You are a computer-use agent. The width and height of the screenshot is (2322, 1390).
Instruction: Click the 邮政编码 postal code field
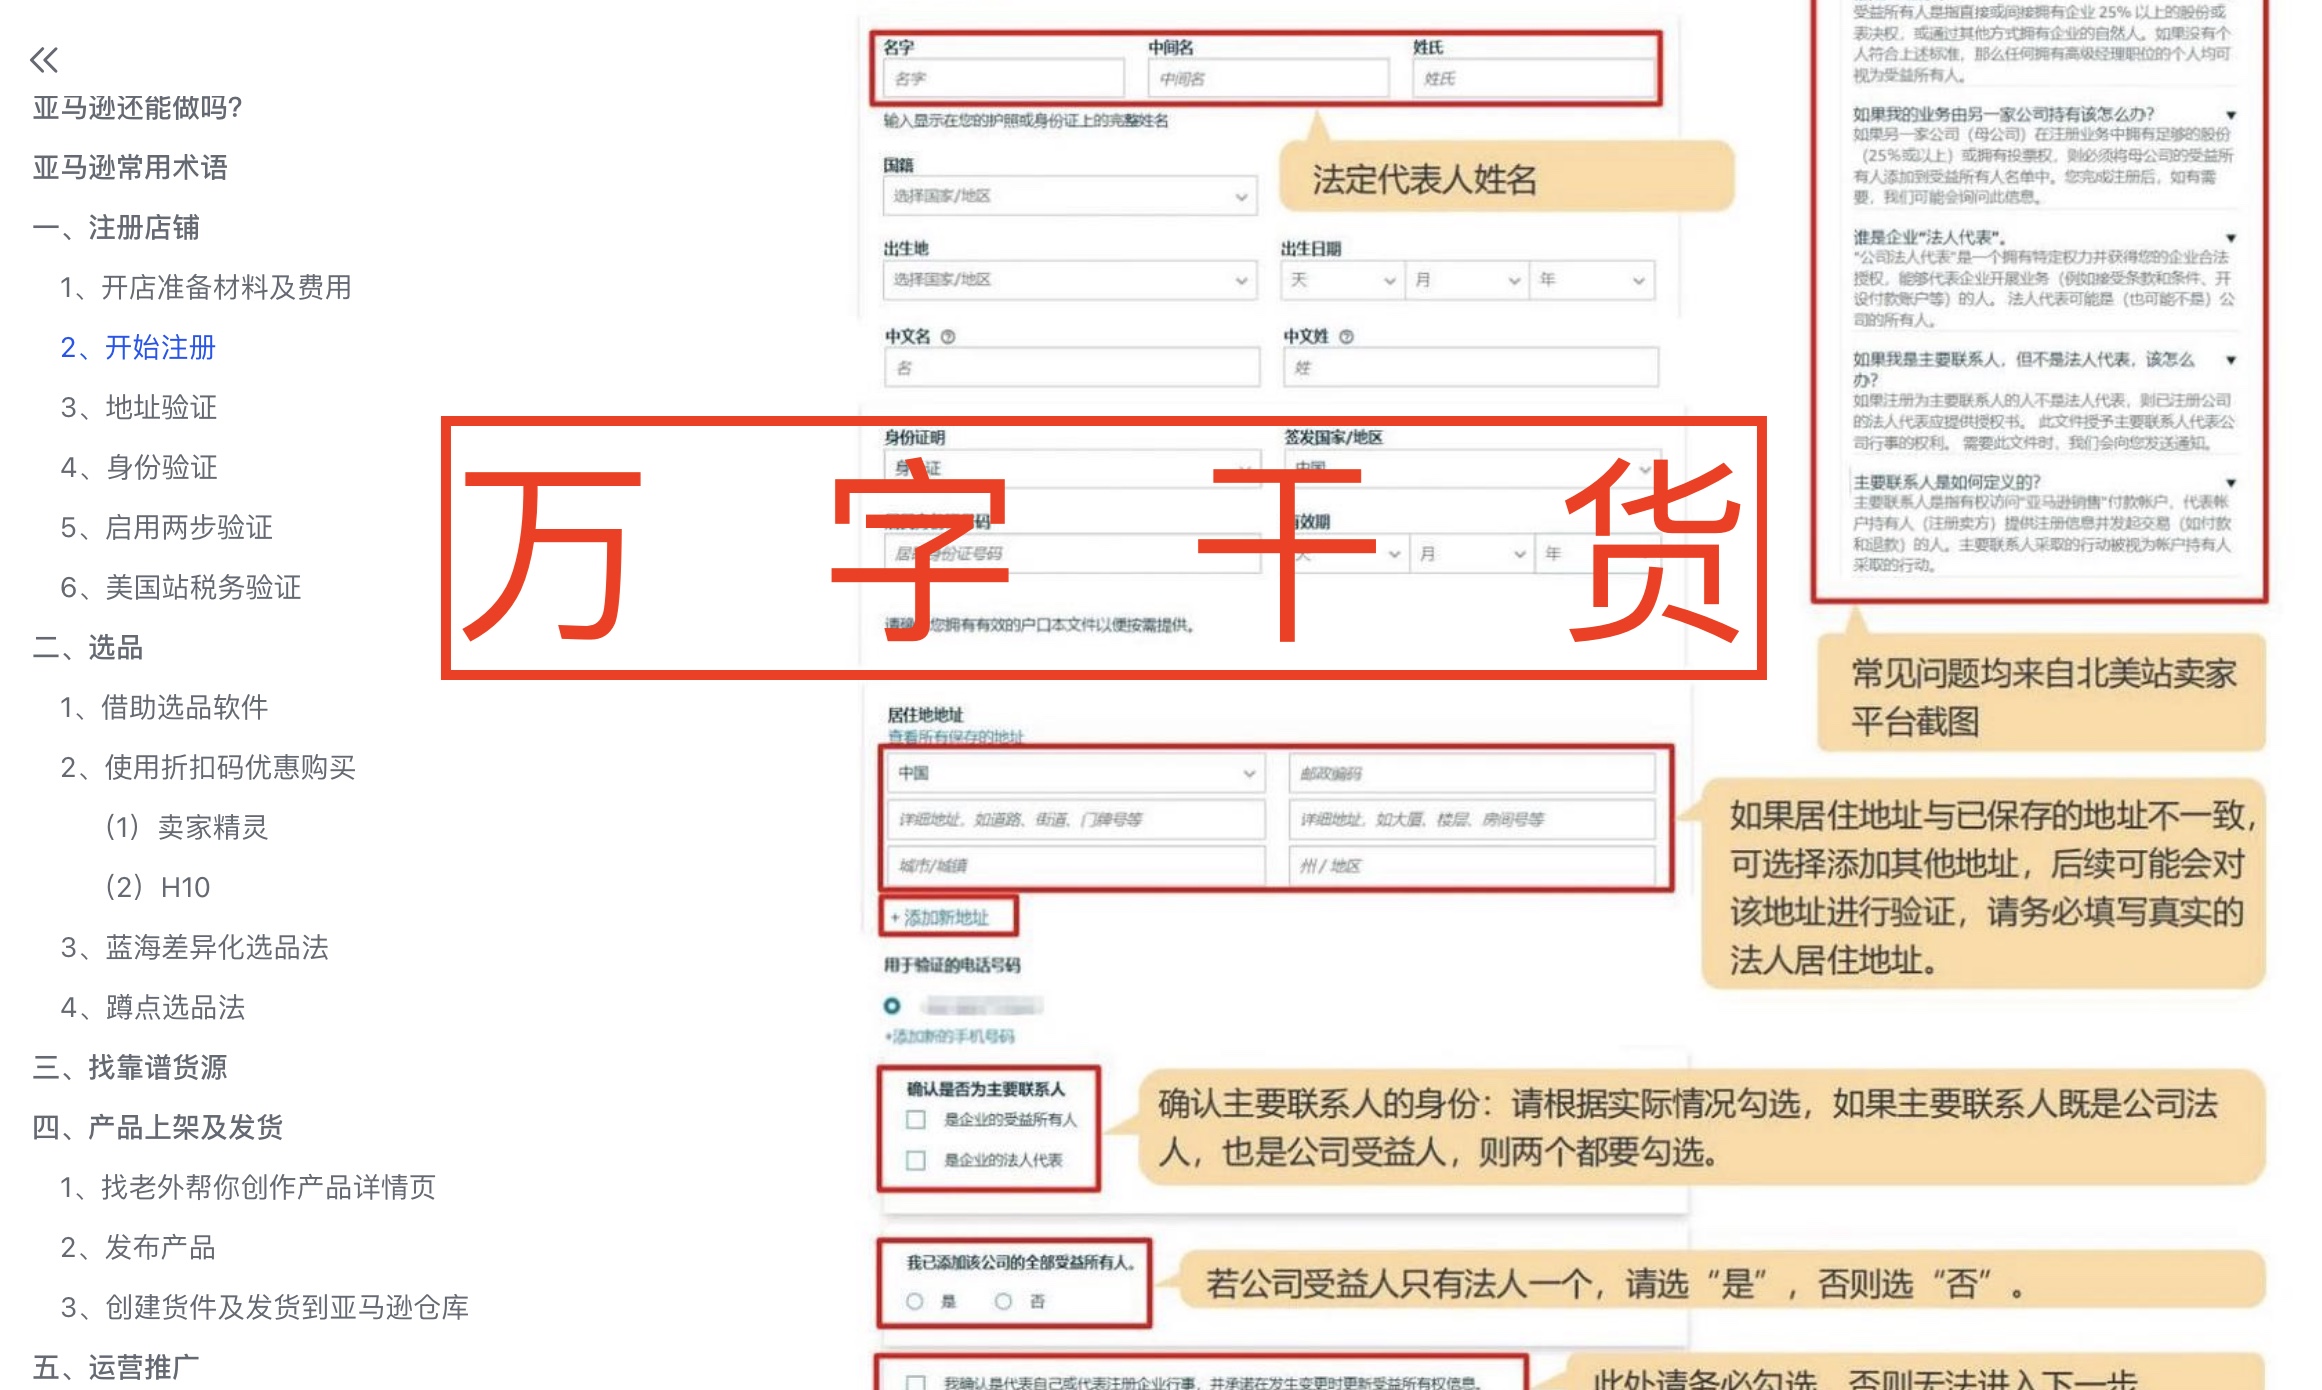pyautogui.click(x=1470, y=773)
